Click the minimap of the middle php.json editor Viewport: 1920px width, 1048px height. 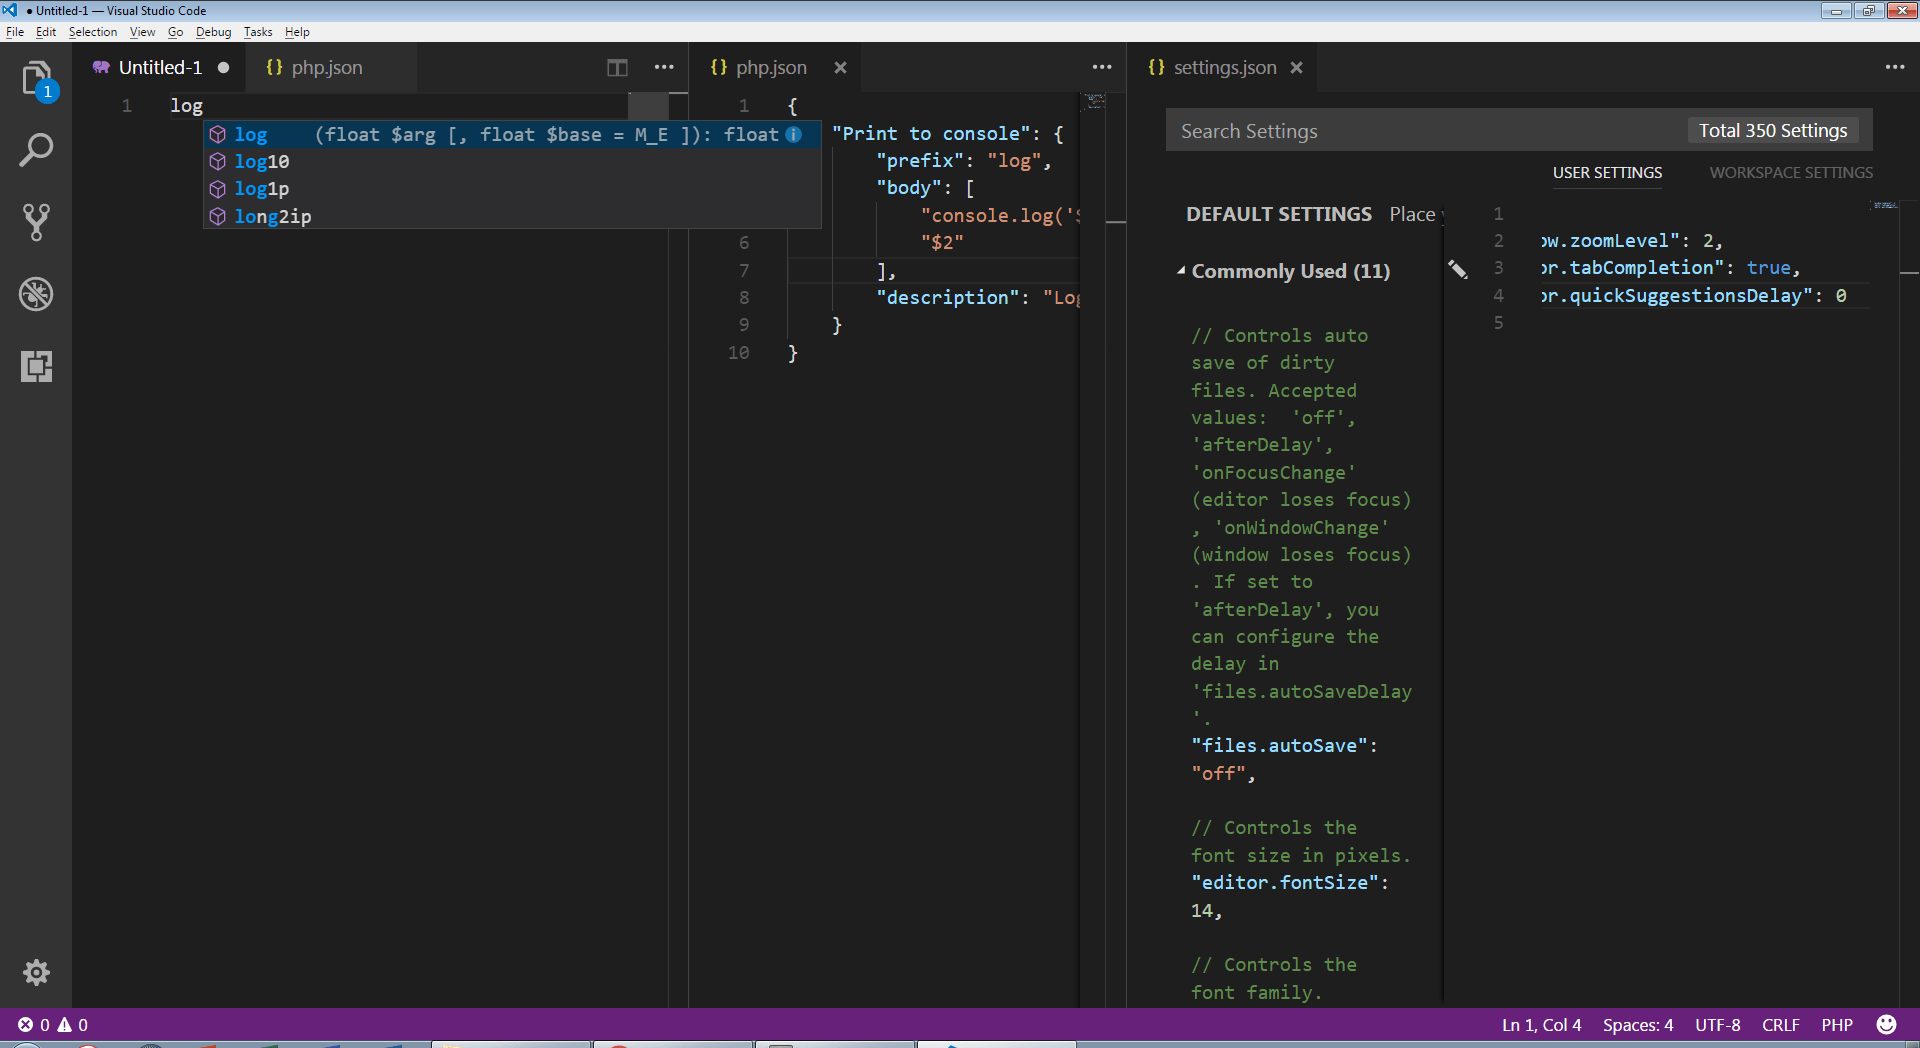pyautogui.click(x=1095, y=102)
